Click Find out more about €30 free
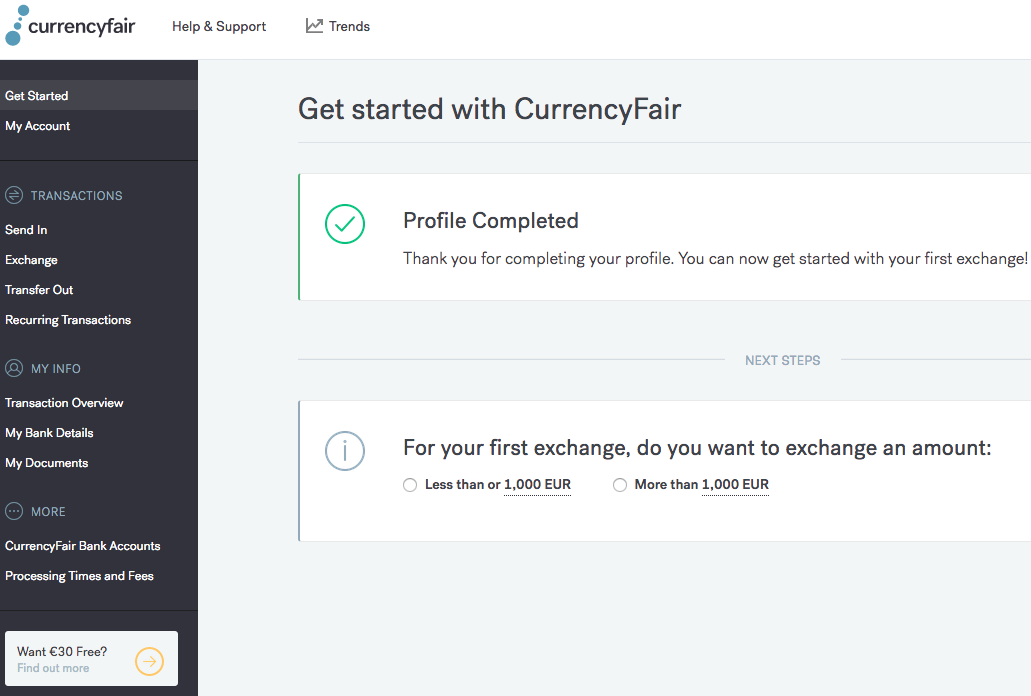This screenshot has height=696, width=1031. click(x=53, y=668)
